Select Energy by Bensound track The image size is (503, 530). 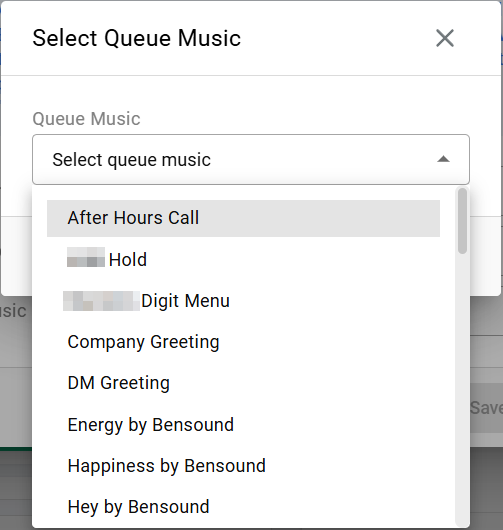pos(243,425)
